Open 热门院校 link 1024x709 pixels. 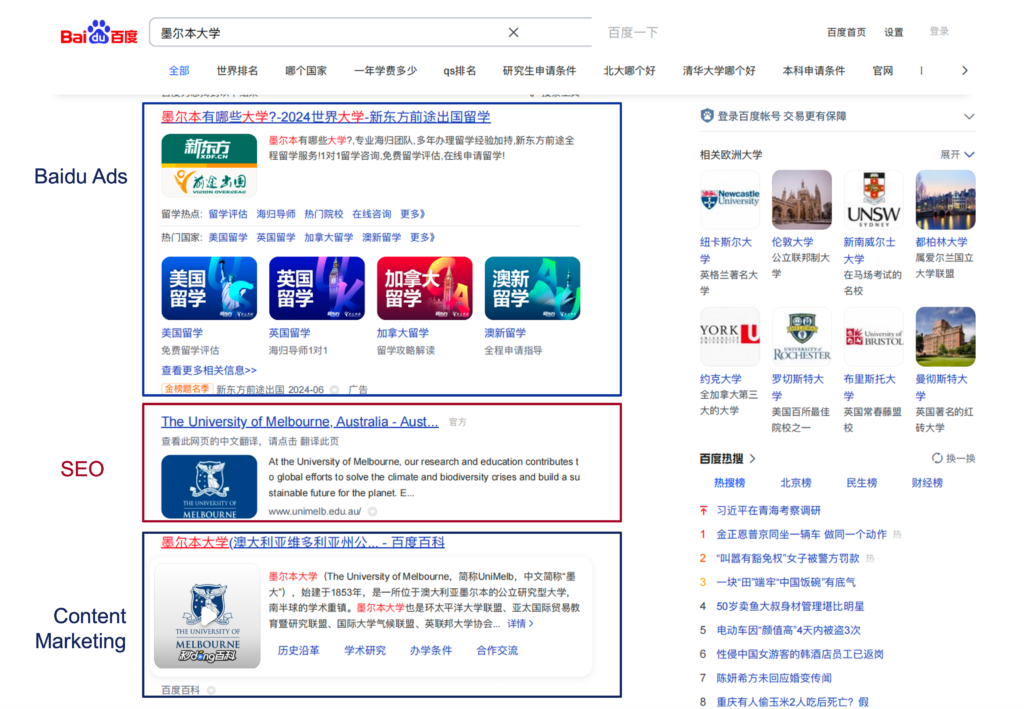pyautogui.click(x=323, y=214)
